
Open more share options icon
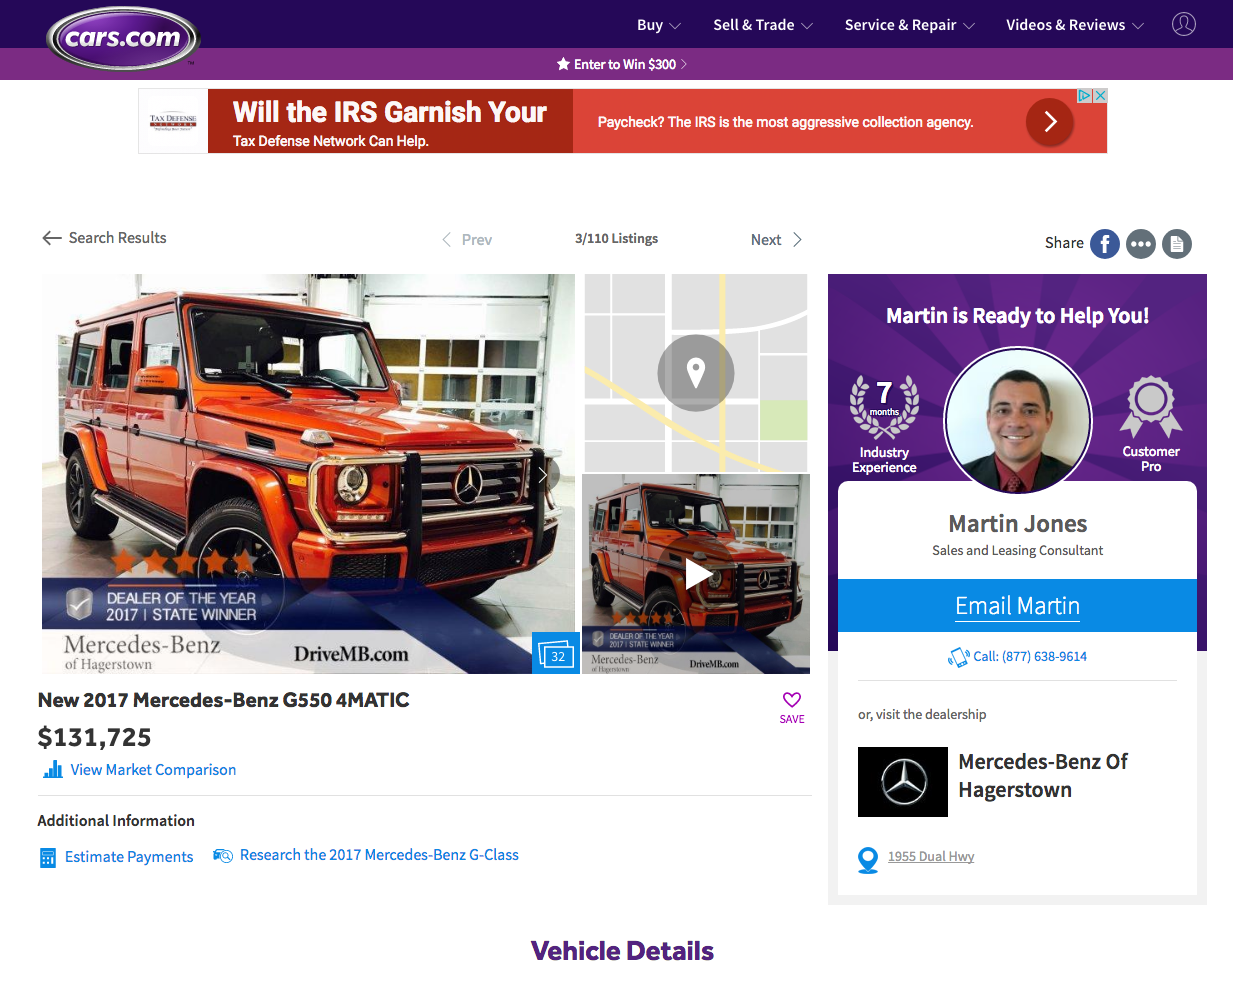click(1141, 244)
